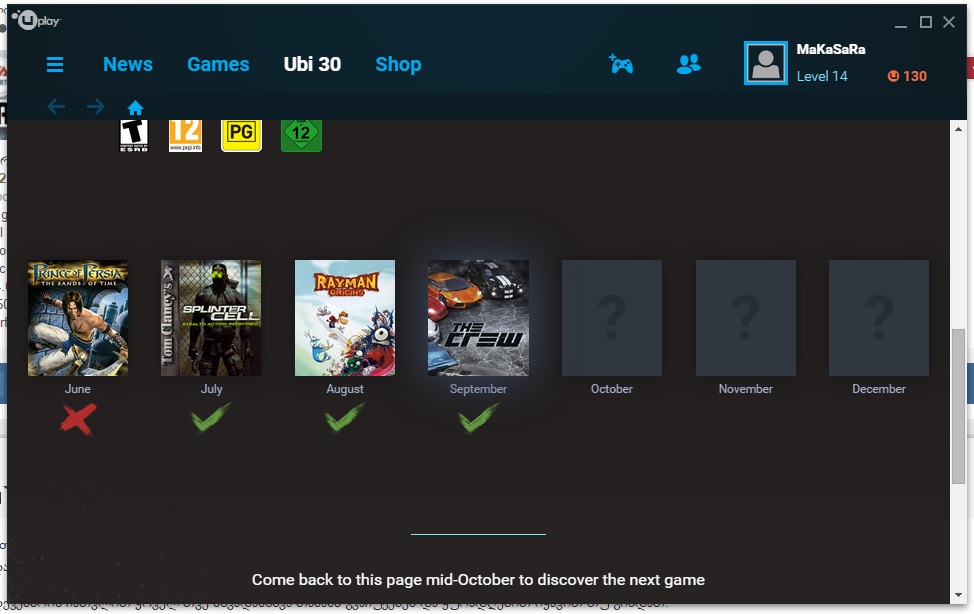974x614 pixels.
Task: Select Rayman Origins August cover
Action: click(345, 318)
